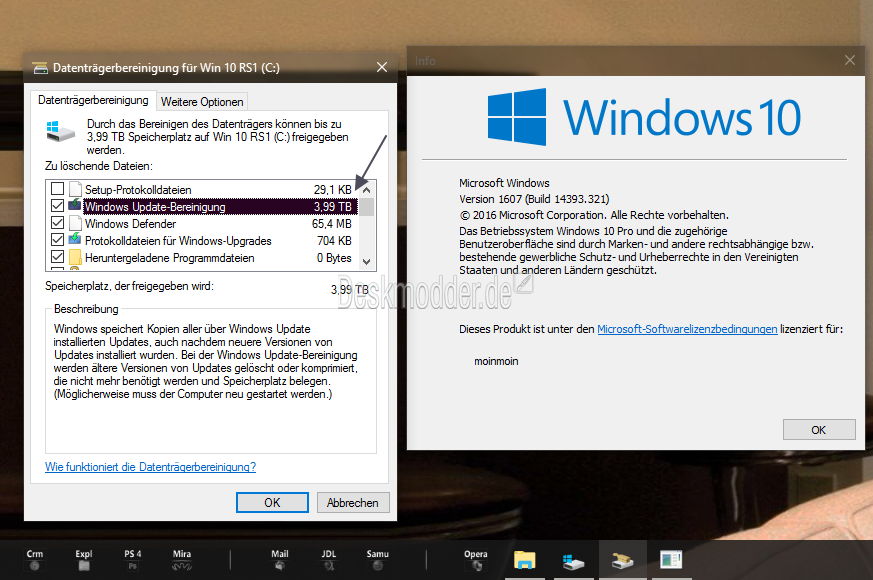Screen dimensions: 873x580
Task: Click the file list scroll down arrow
Action: [366, 261]
